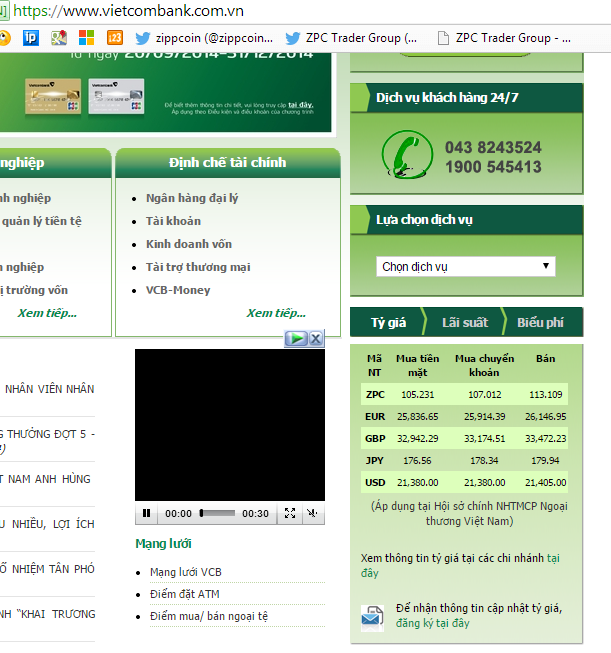The height and width of the screenshot is (653, 611).
Task: Open the ZPC Trader Group Twitter bookmark
Action: click(x=351, y=38)
